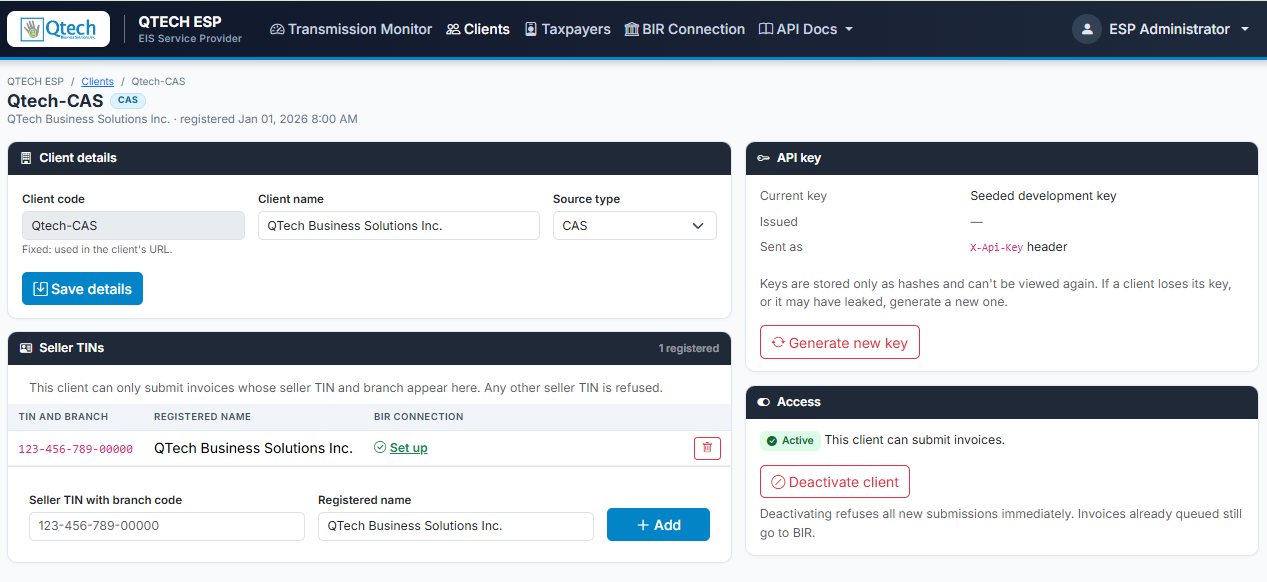Click the Save details button

[x=82, y=289]
